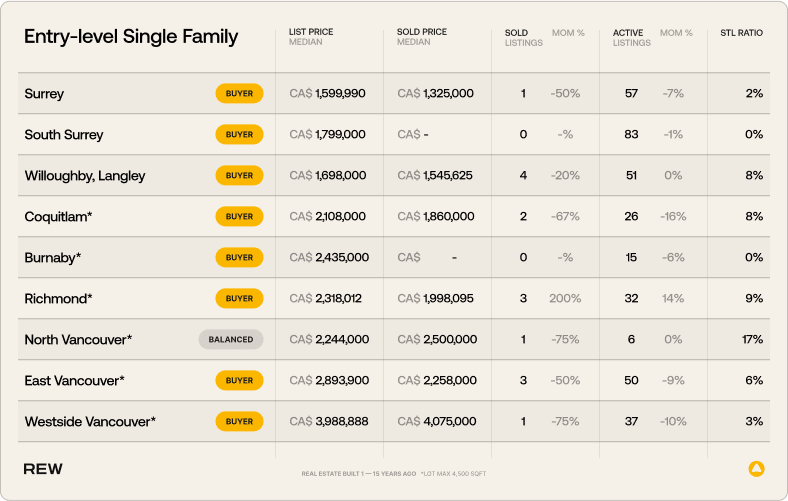Click the 83 active listings for South Surrey
788x501 pixels.
(x=631, y=135)
